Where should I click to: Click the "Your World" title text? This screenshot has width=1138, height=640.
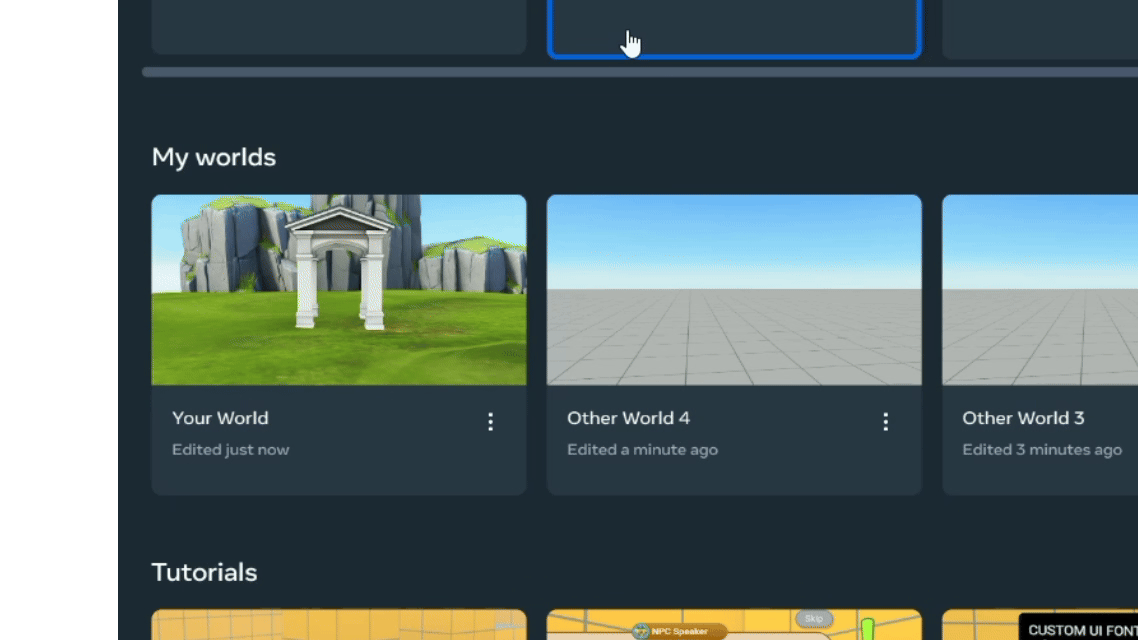pos(220,418)
